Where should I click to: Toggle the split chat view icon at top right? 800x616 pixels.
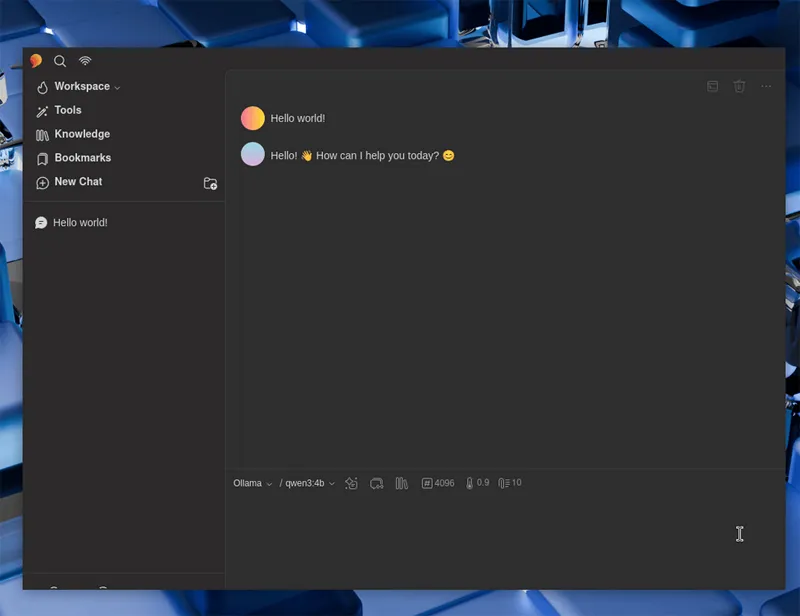(x=712, y=87)
